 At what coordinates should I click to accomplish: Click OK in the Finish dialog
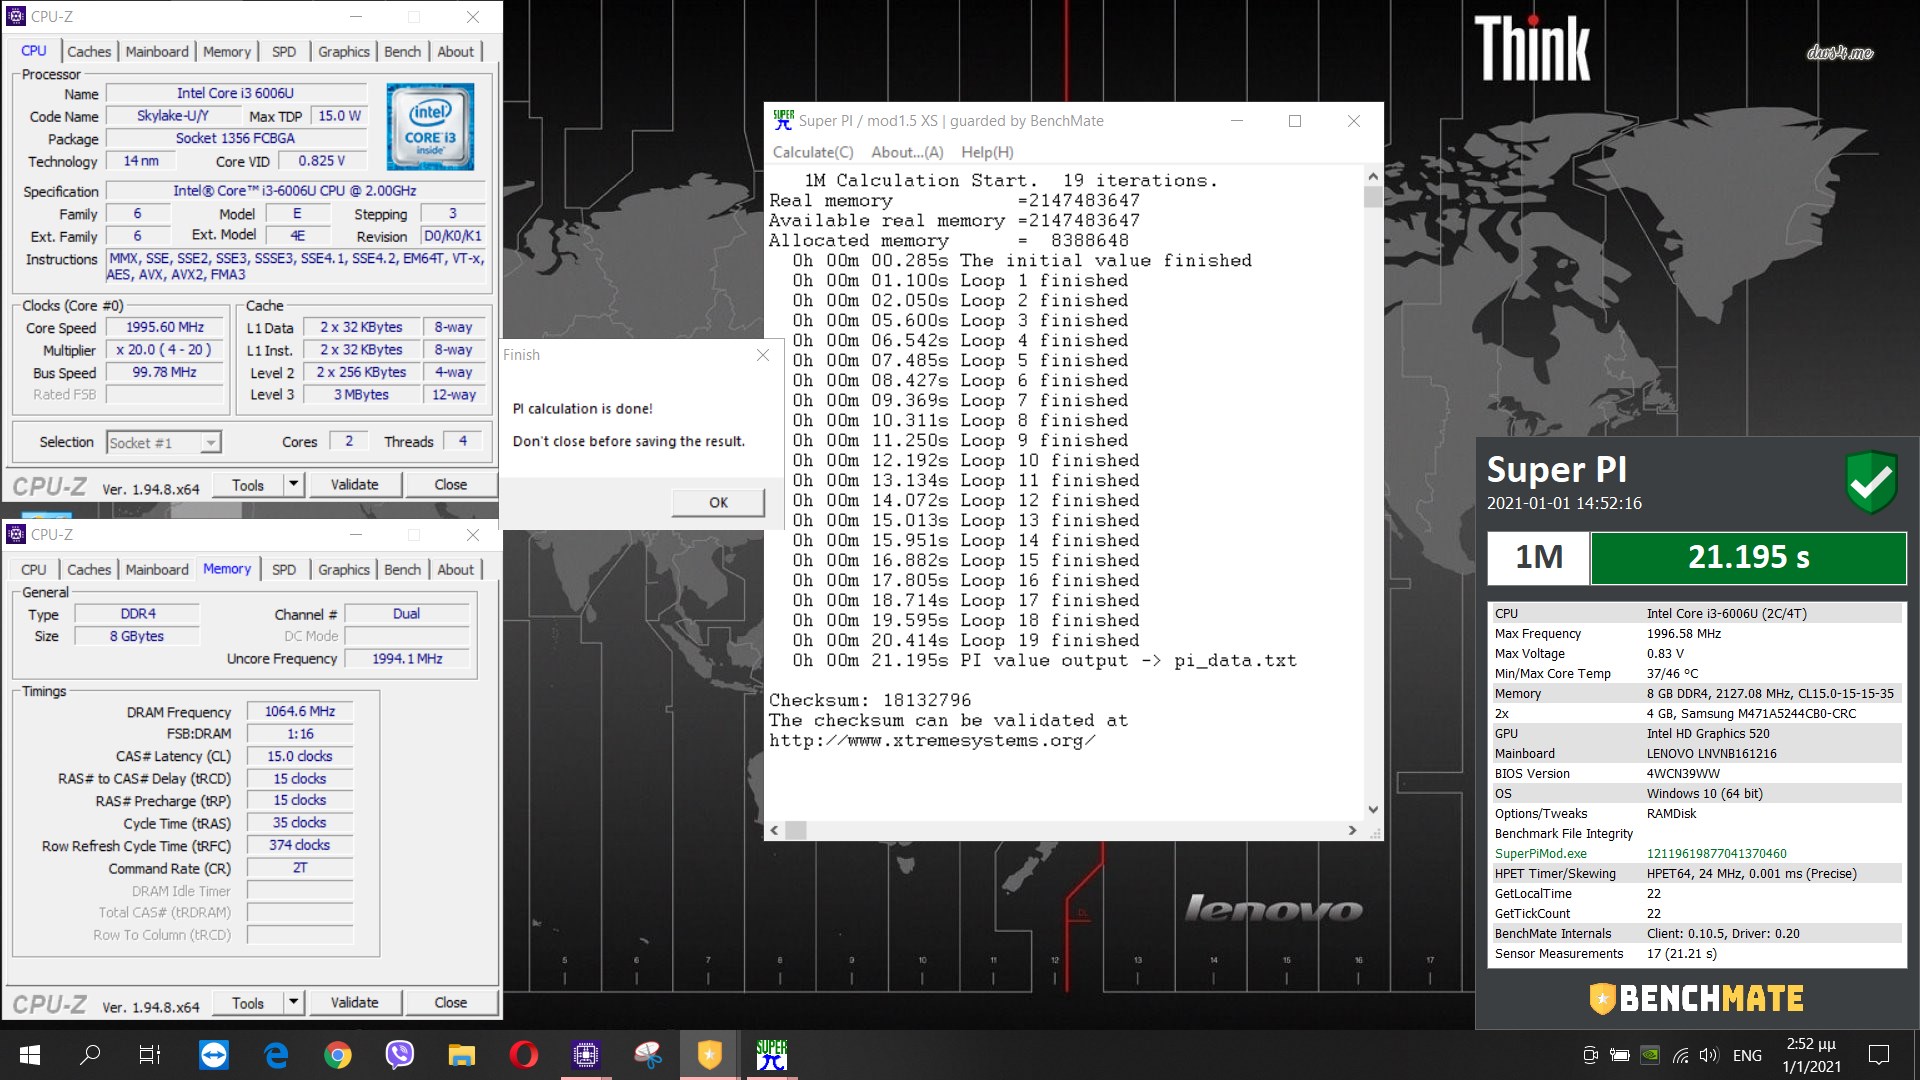[718, 502]
